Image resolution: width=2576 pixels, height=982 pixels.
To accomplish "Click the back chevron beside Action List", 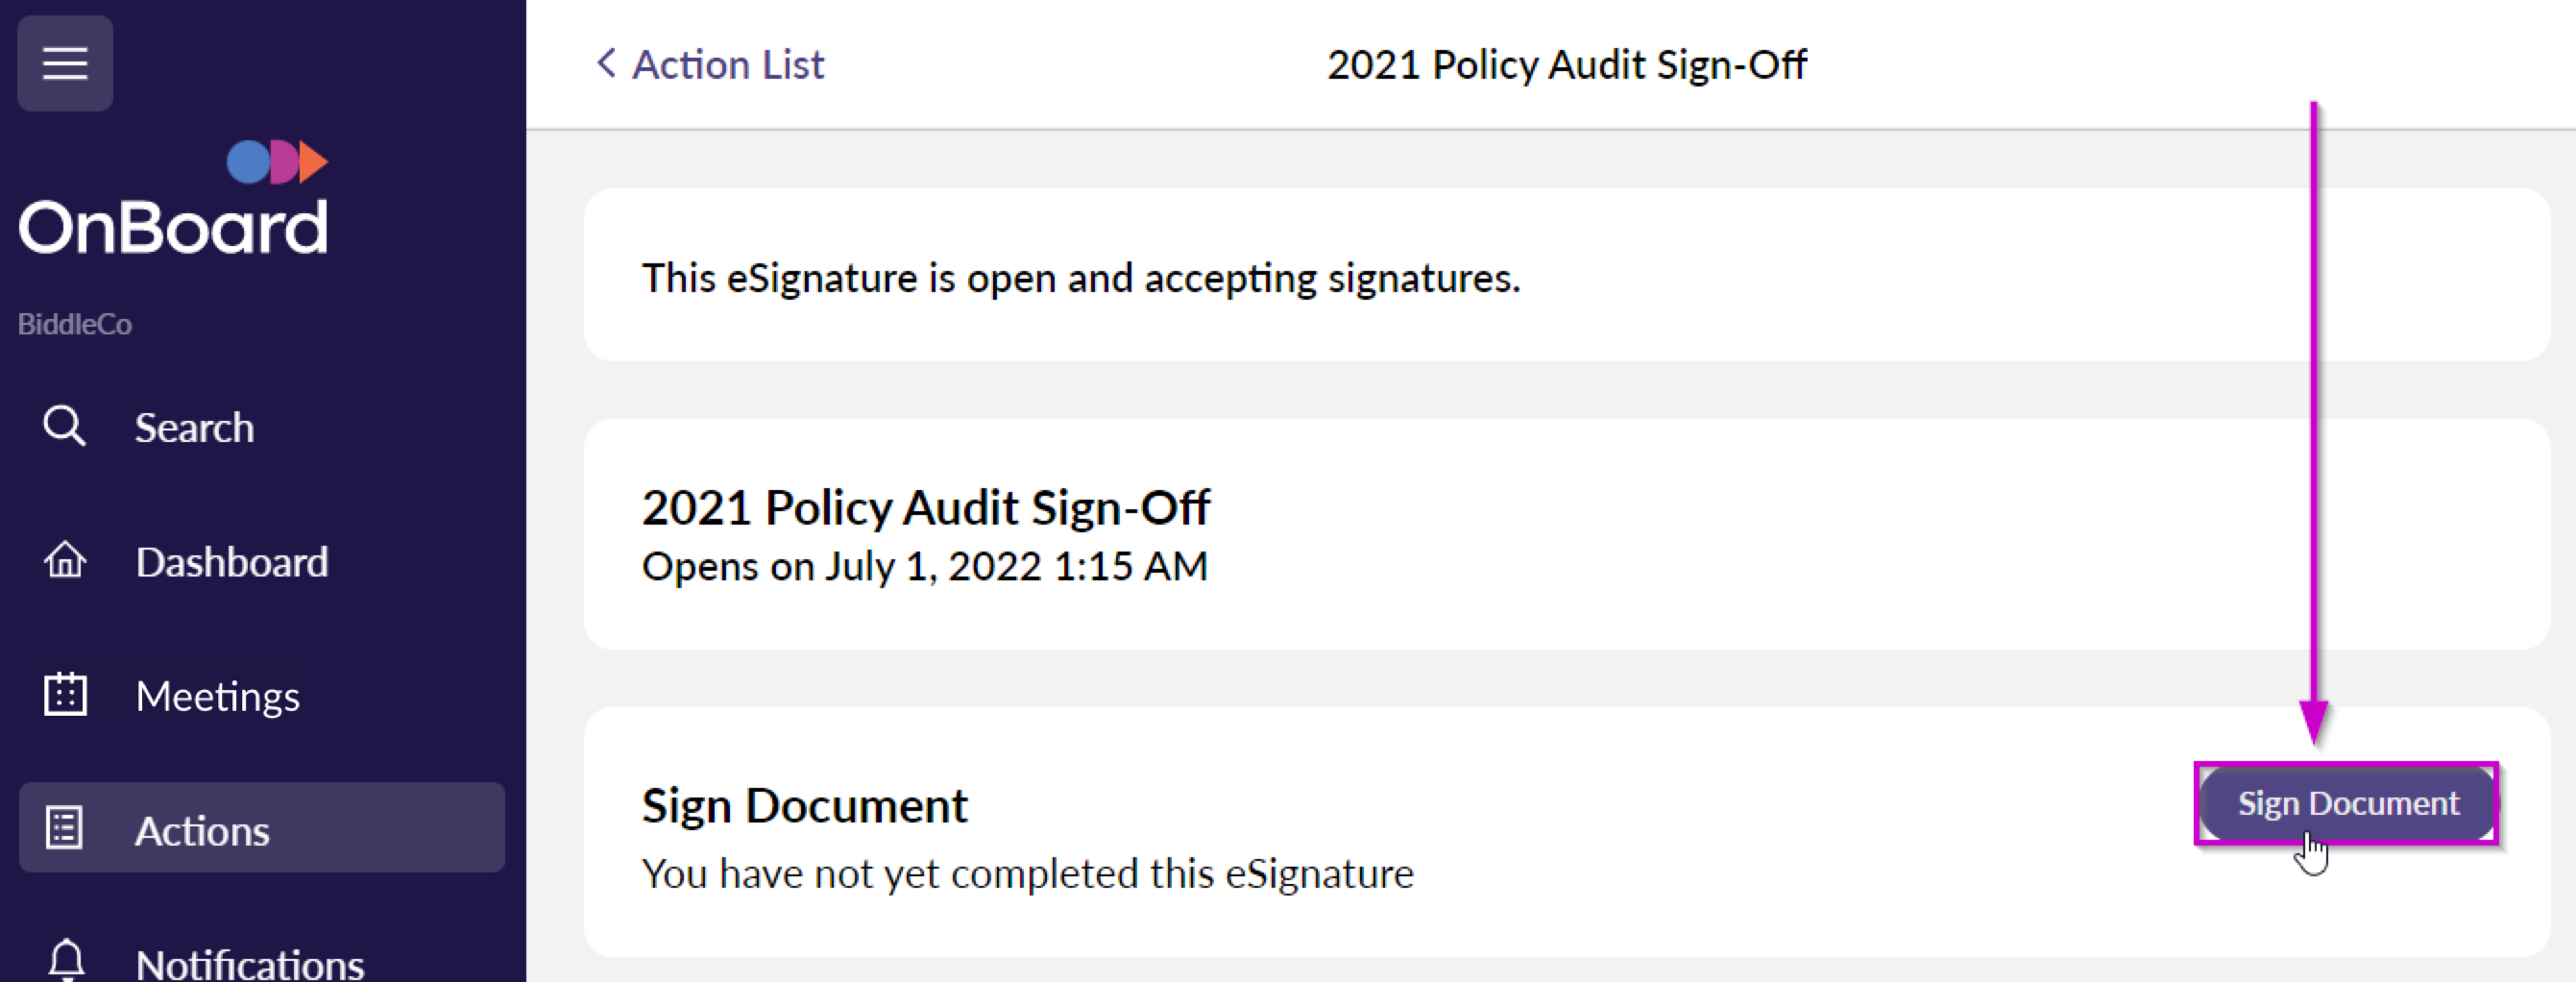I will coord(606,63).
